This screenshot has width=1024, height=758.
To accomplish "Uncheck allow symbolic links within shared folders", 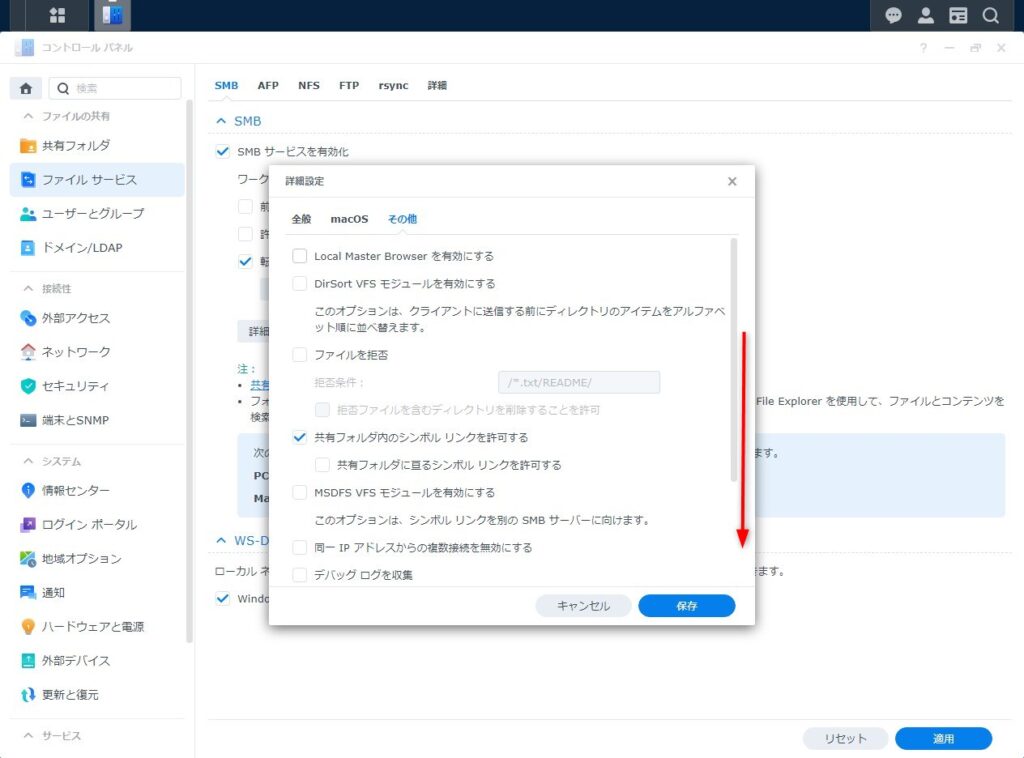I will (300, 438).
